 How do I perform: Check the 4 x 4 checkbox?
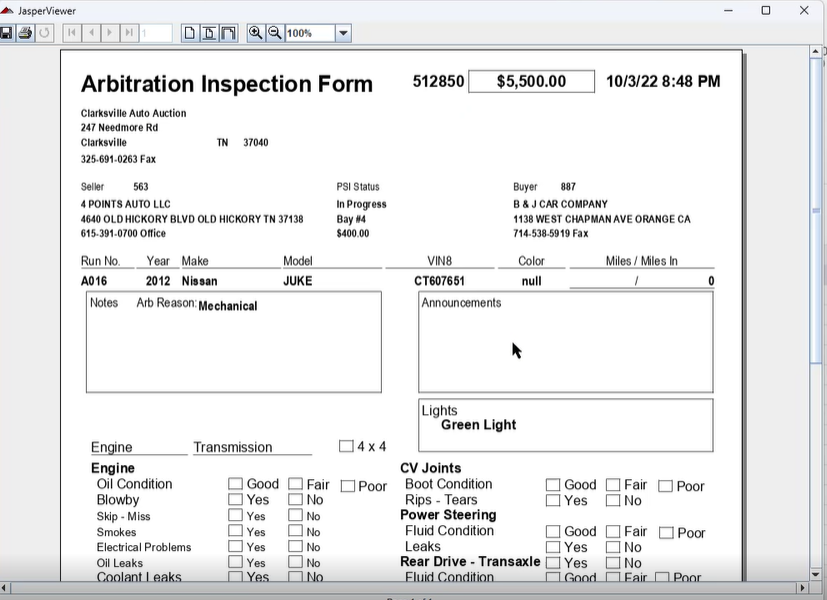[346, 447]
